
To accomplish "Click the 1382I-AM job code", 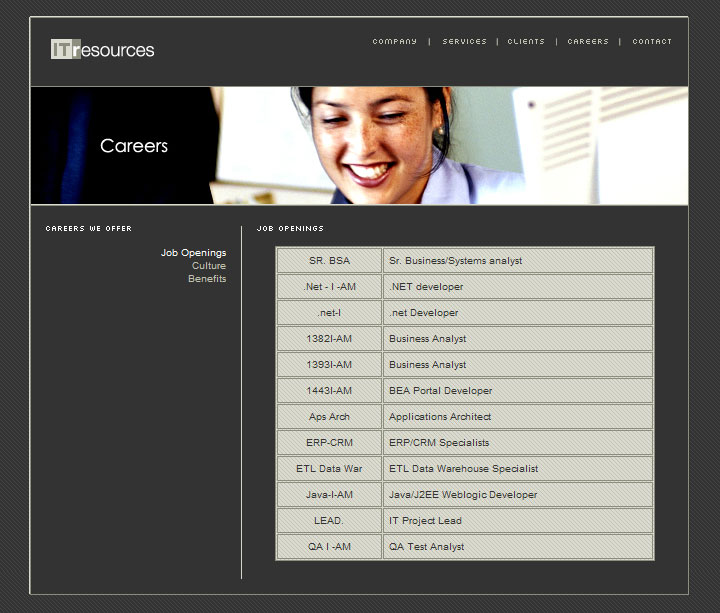I will click(x=329, y=339).
